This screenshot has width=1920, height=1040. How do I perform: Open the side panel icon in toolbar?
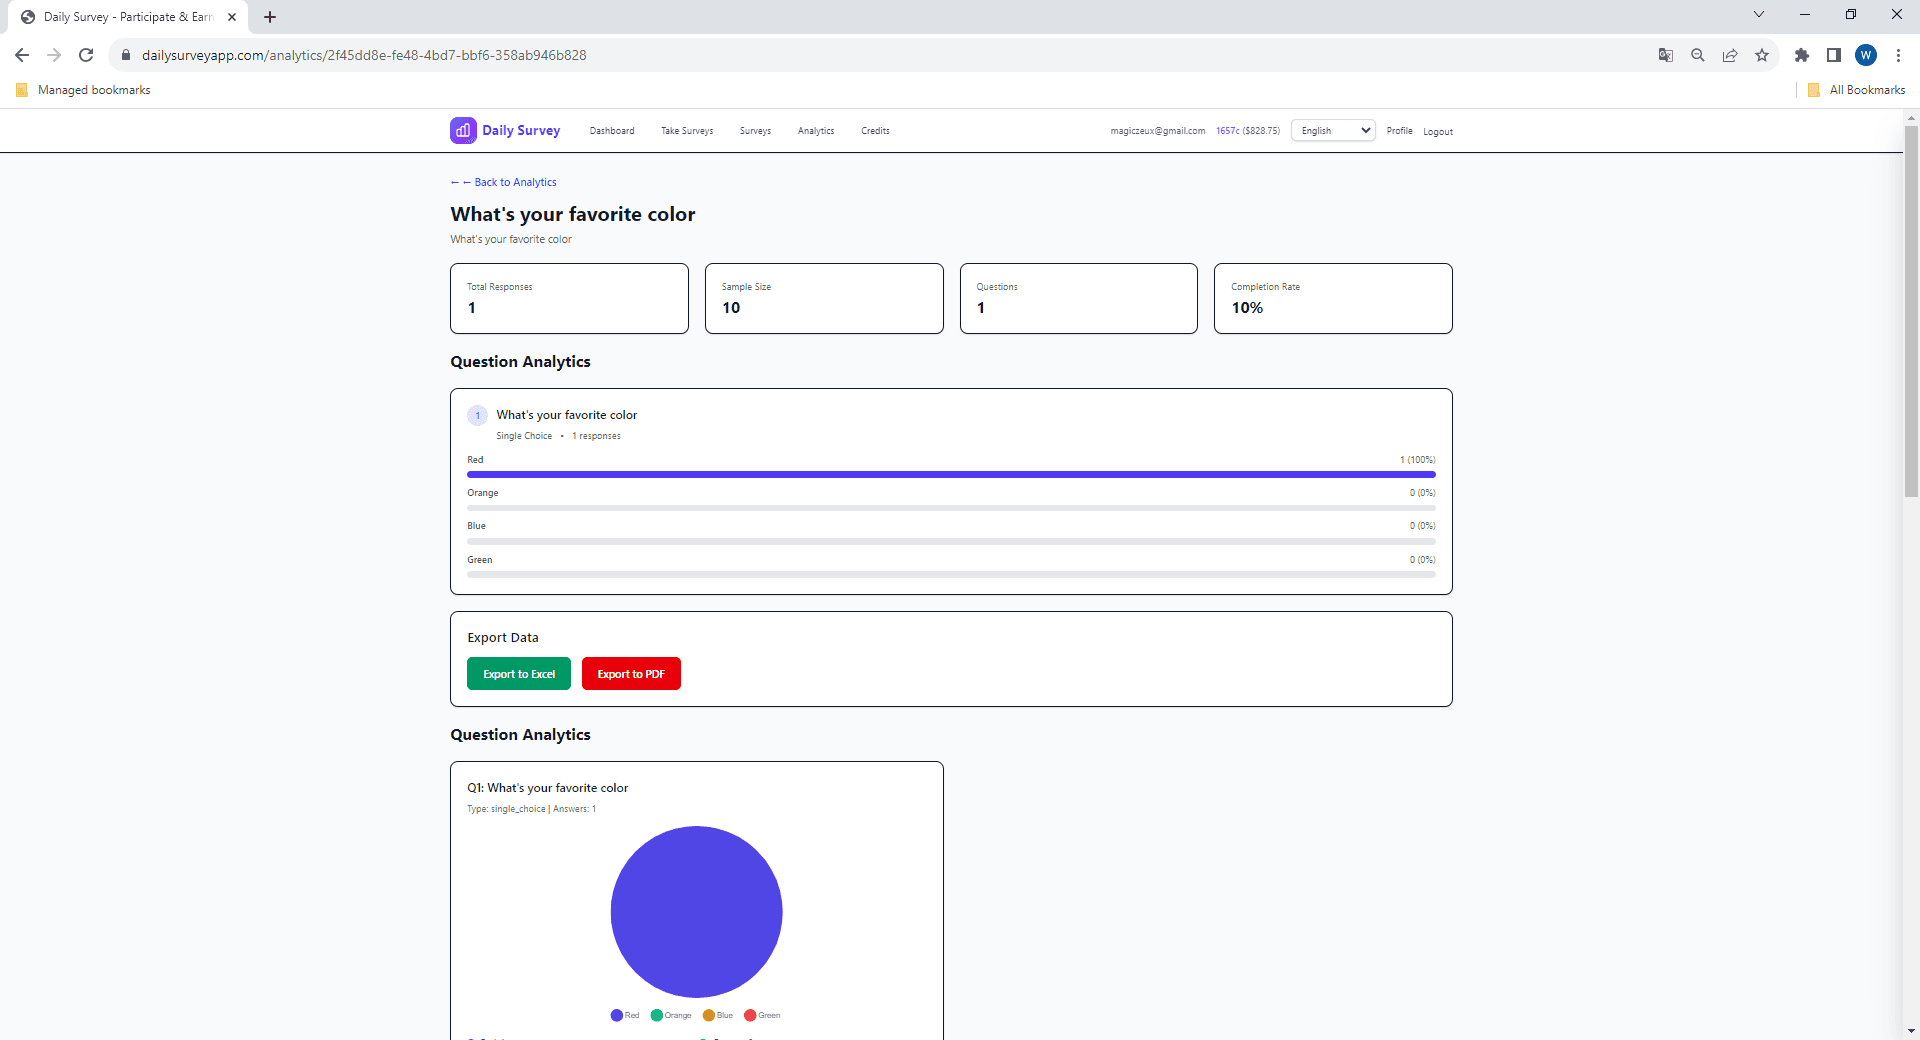pyautogui.click(x=1835, y=55)
